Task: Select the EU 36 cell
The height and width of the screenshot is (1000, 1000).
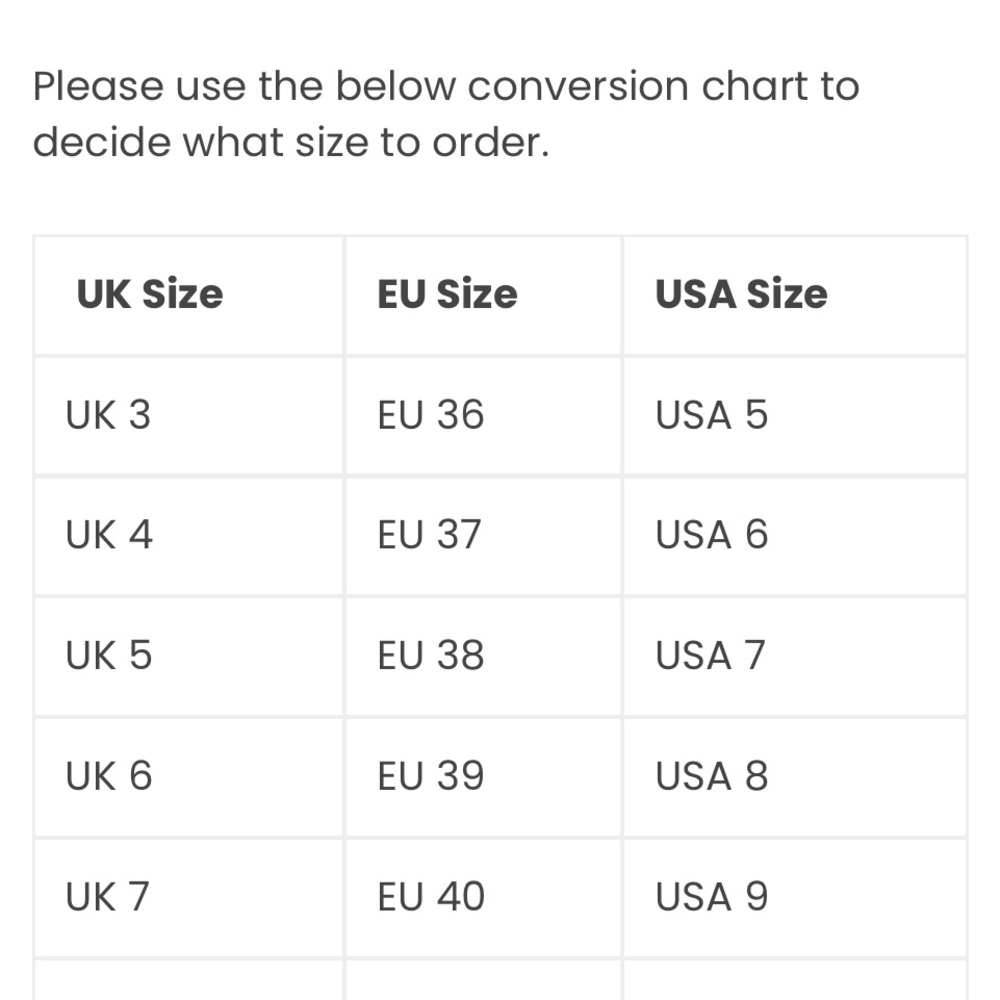Action: tap(483, 416)
